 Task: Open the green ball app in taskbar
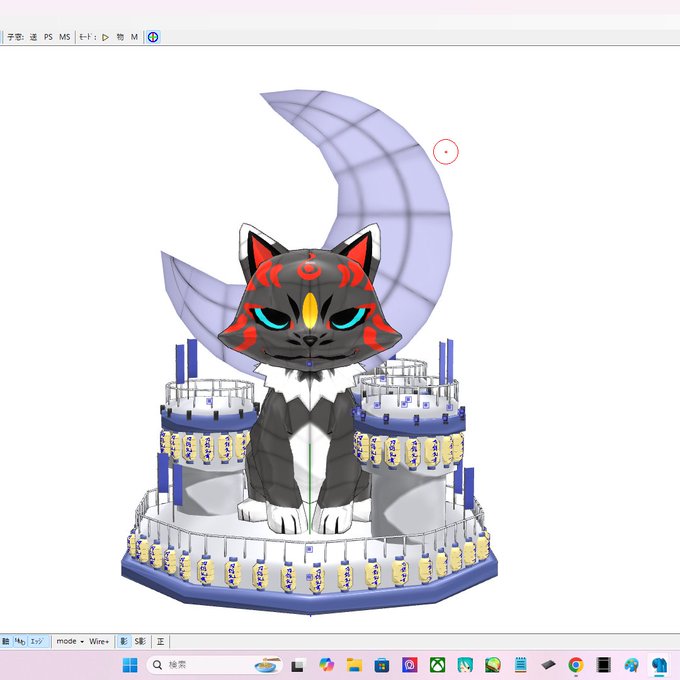[x=493, y=665]
